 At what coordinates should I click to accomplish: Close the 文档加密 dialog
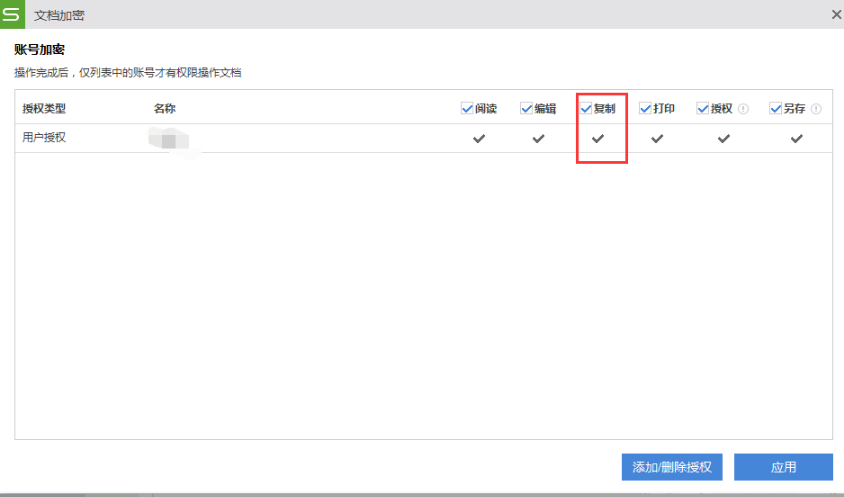pos(836,14)
